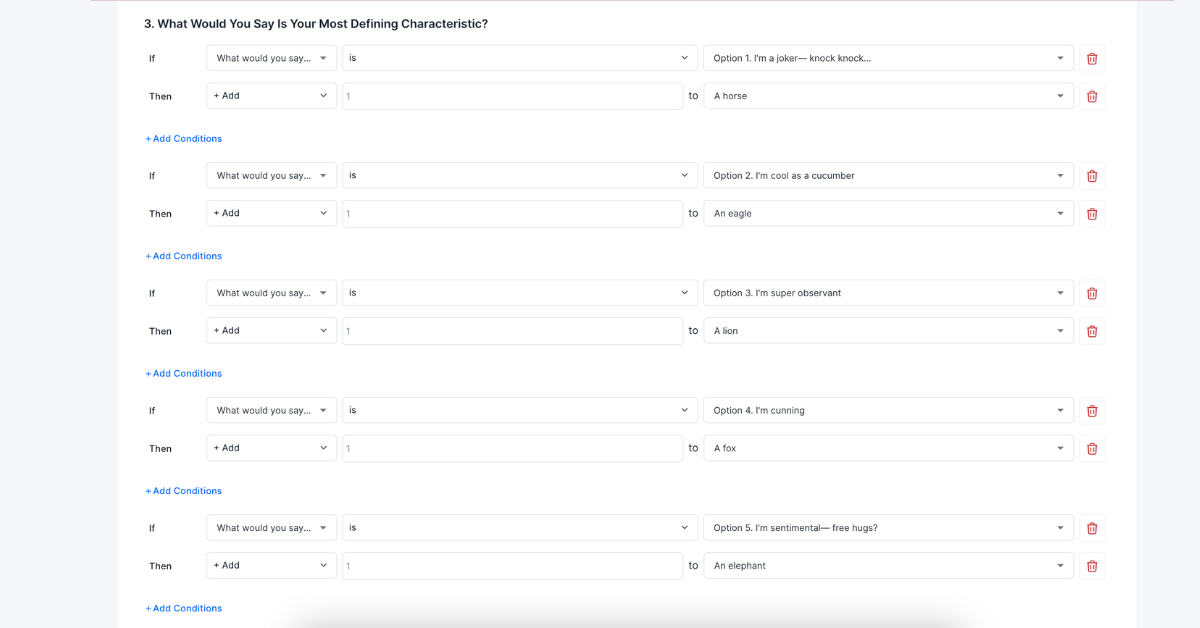The image size is (1200, 628).
Task: Open the 'A horse' outcome dropdown
Action: click(x=888, y=96)
